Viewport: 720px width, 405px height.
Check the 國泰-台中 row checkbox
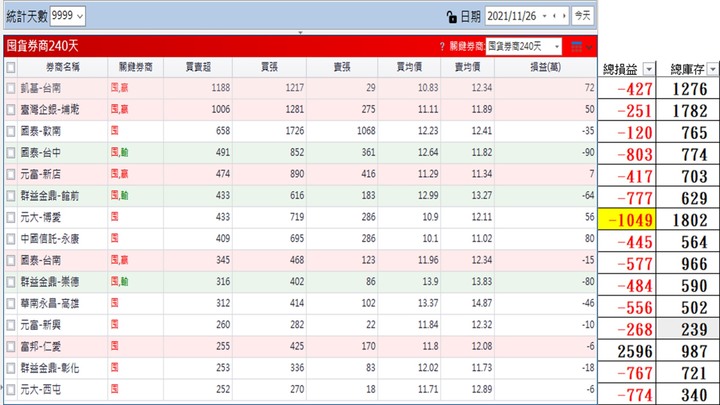11,152
